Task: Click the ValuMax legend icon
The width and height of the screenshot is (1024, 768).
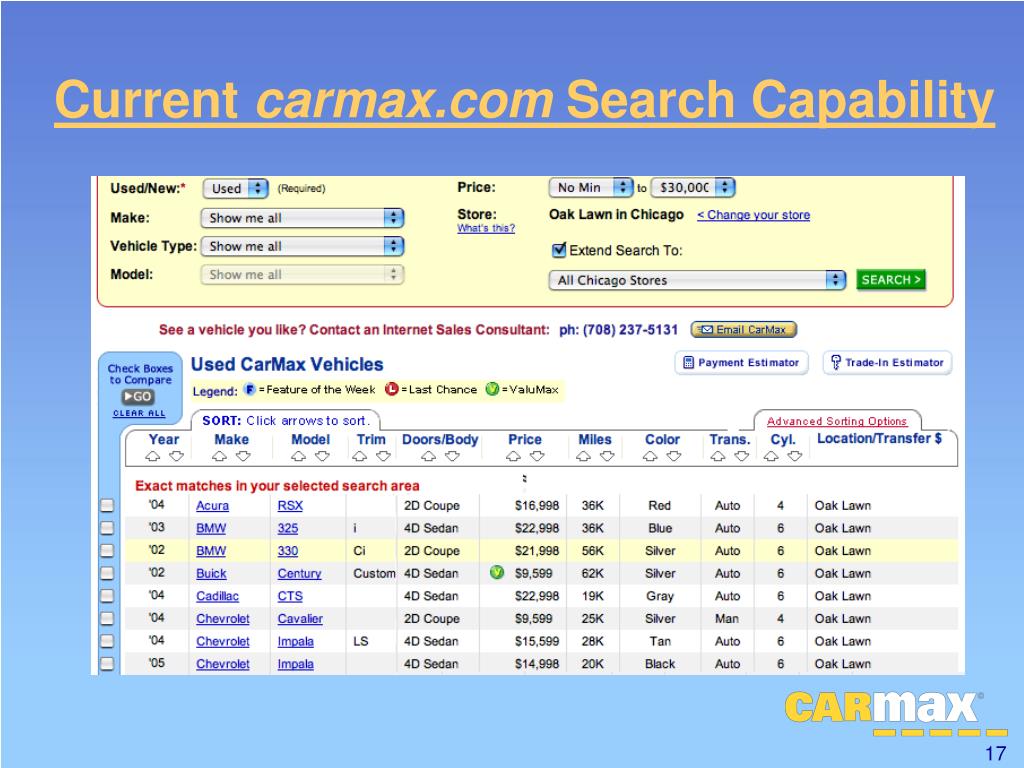Action: pos(492,389)
